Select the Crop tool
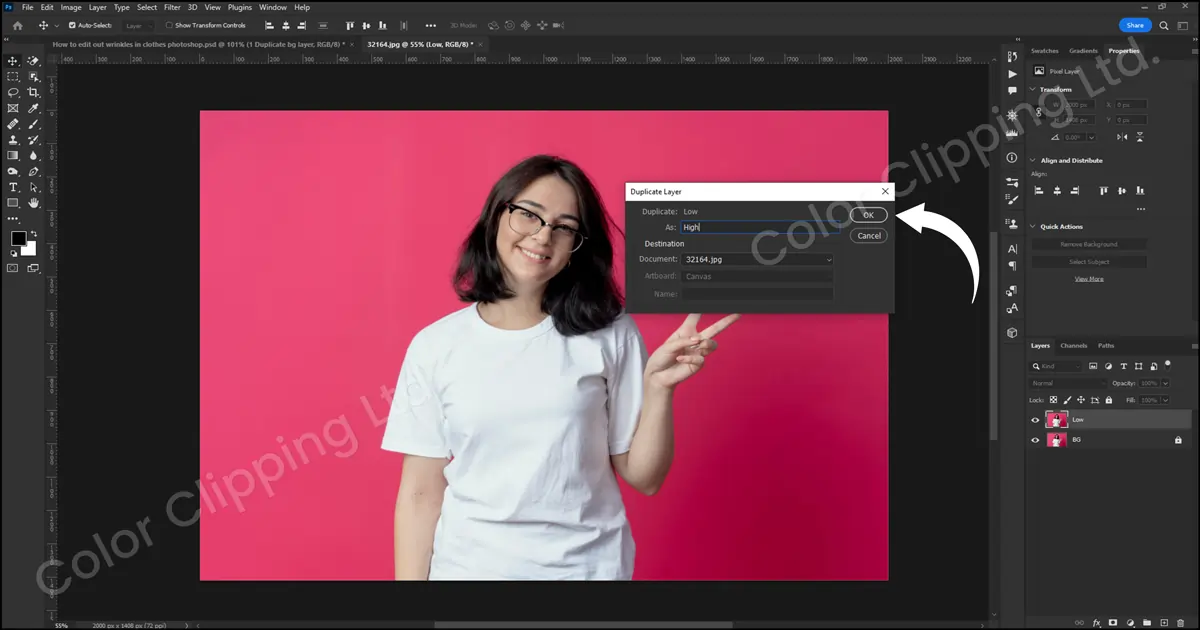 tap(33, 92)
